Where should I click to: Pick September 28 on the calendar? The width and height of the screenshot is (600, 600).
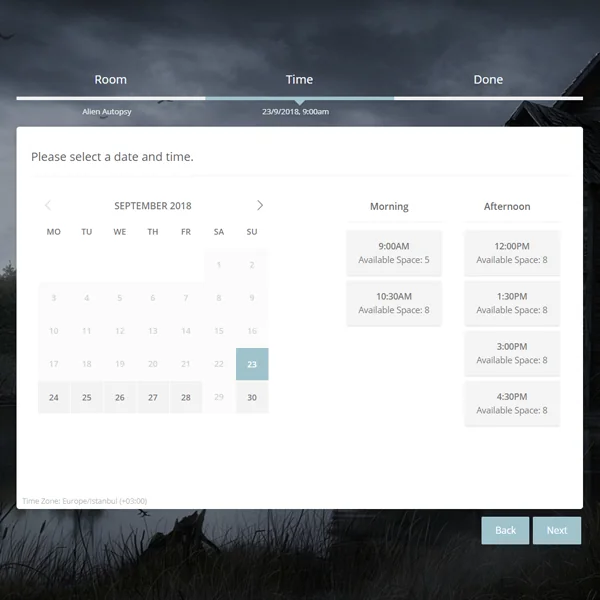tap(186, 397)
